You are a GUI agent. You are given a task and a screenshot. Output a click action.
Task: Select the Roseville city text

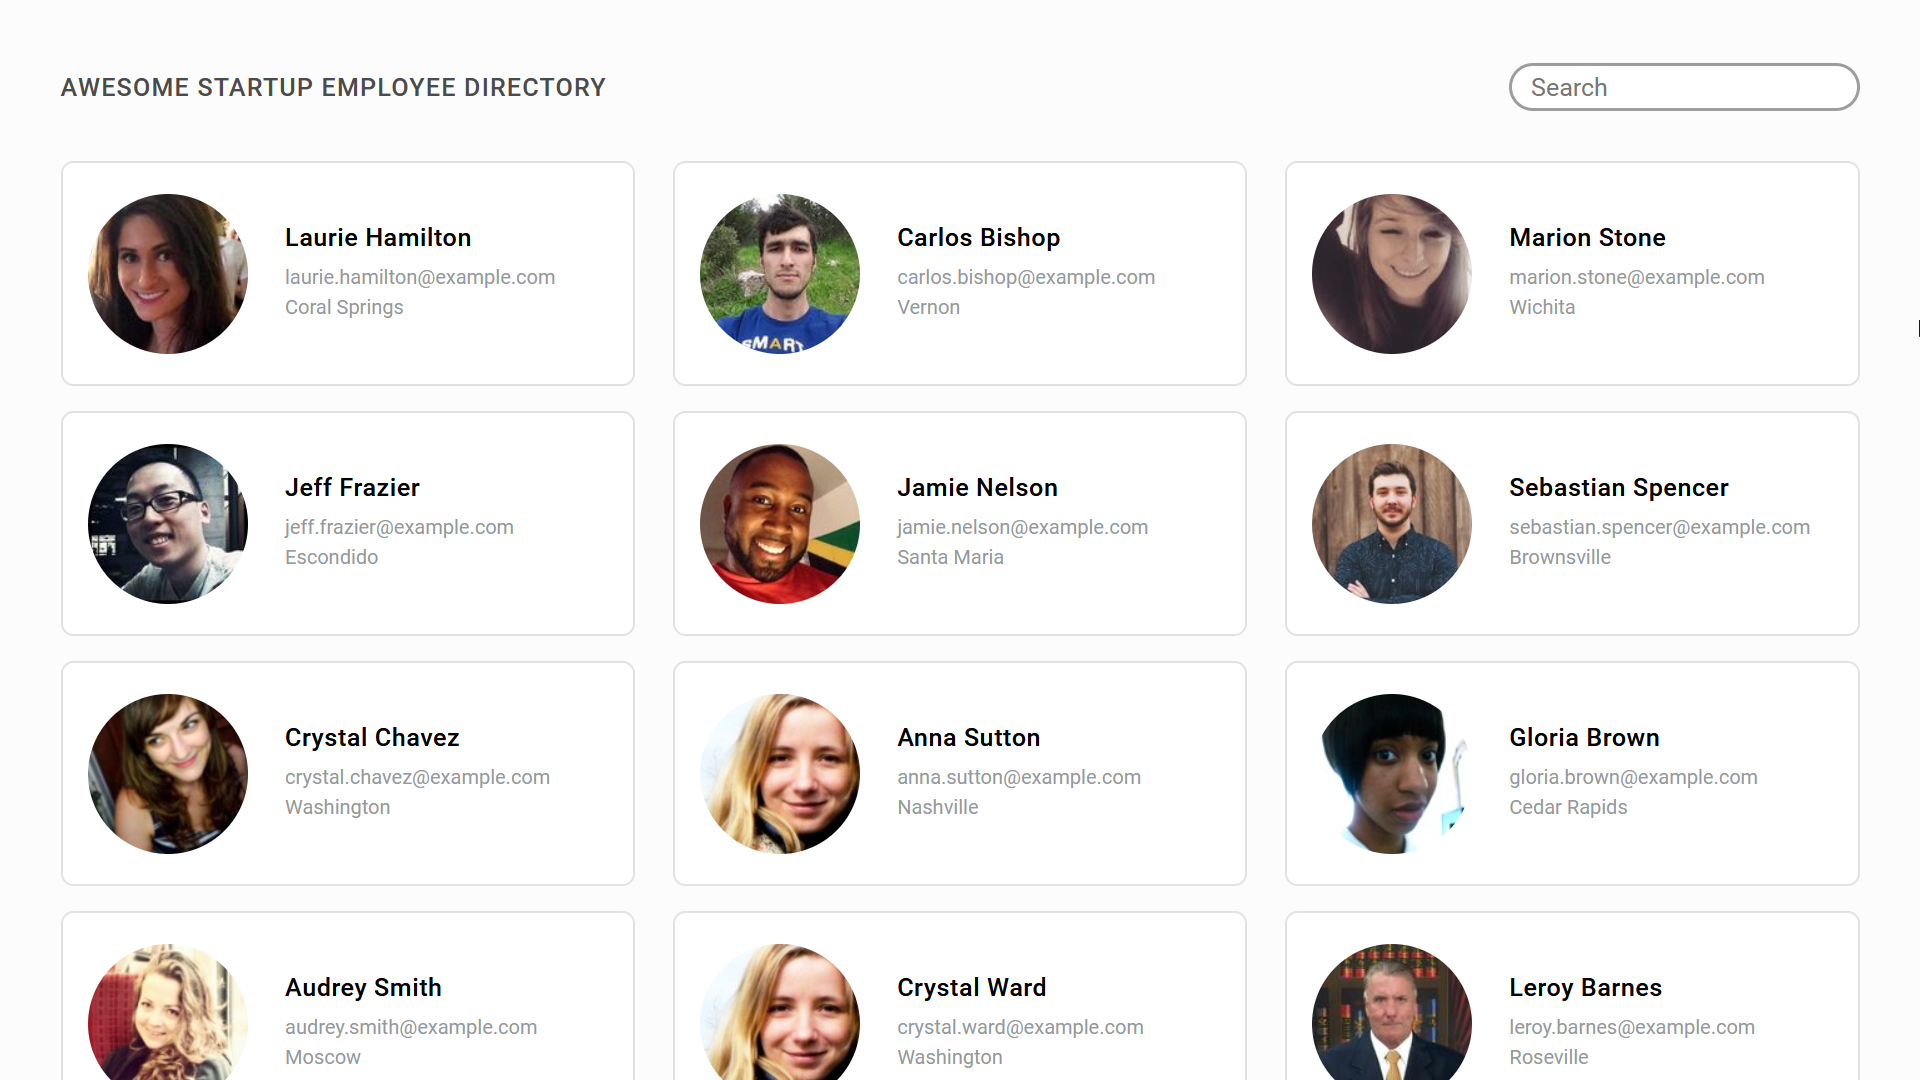(1548, 1057)
